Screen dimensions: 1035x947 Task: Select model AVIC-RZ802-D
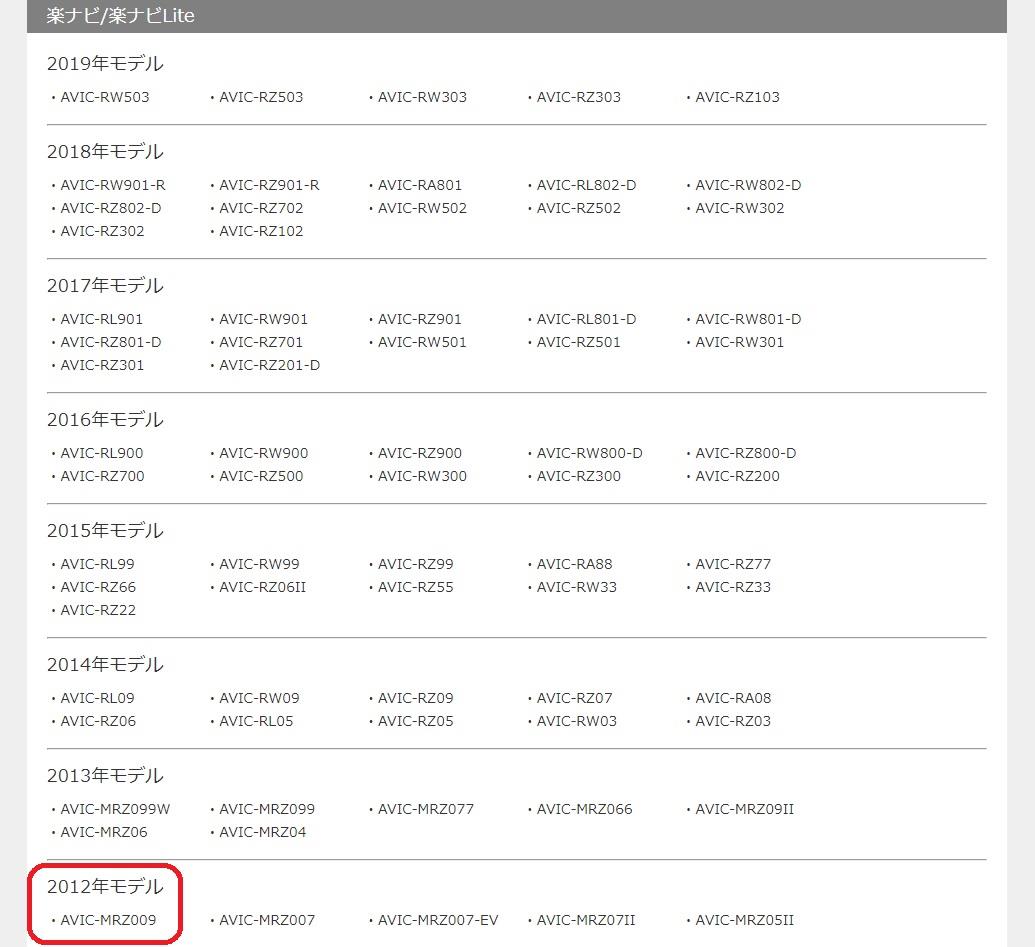pos(111,208)
